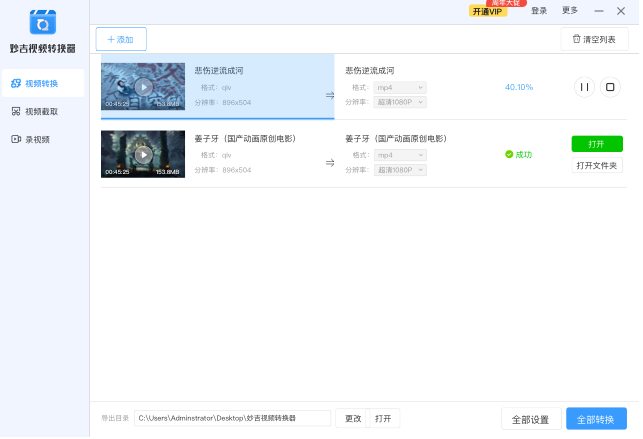
Task: Click the 妙吉视频转换器 app logo
Action: tap(43, 23)
